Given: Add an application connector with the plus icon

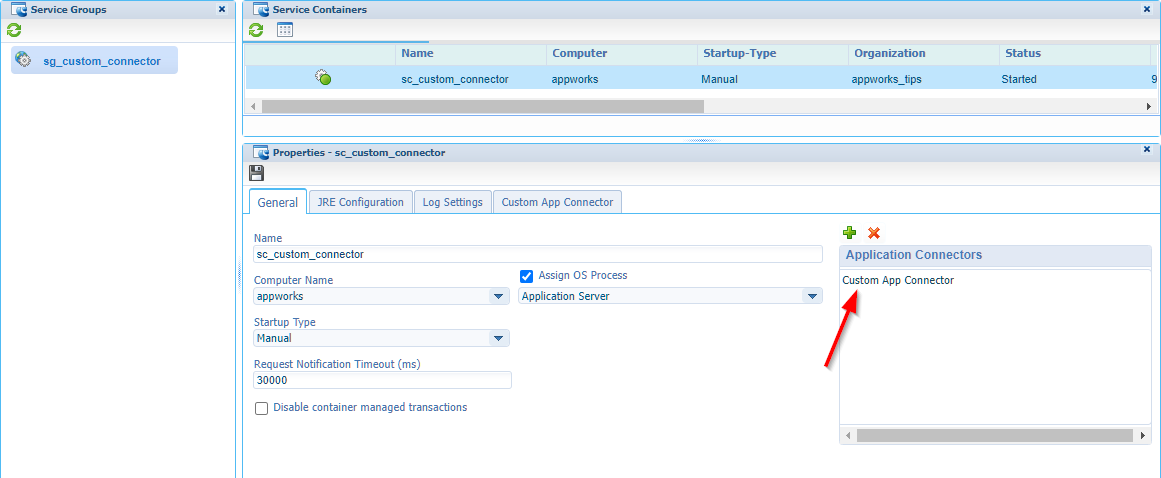Looking at the screenshot, I should [x=849, y=233].
